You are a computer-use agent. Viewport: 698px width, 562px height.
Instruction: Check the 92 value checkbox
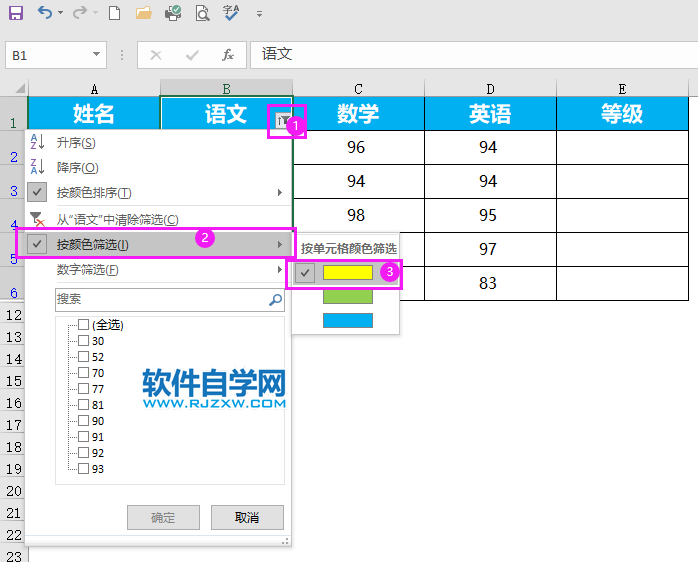click(83, 453)
